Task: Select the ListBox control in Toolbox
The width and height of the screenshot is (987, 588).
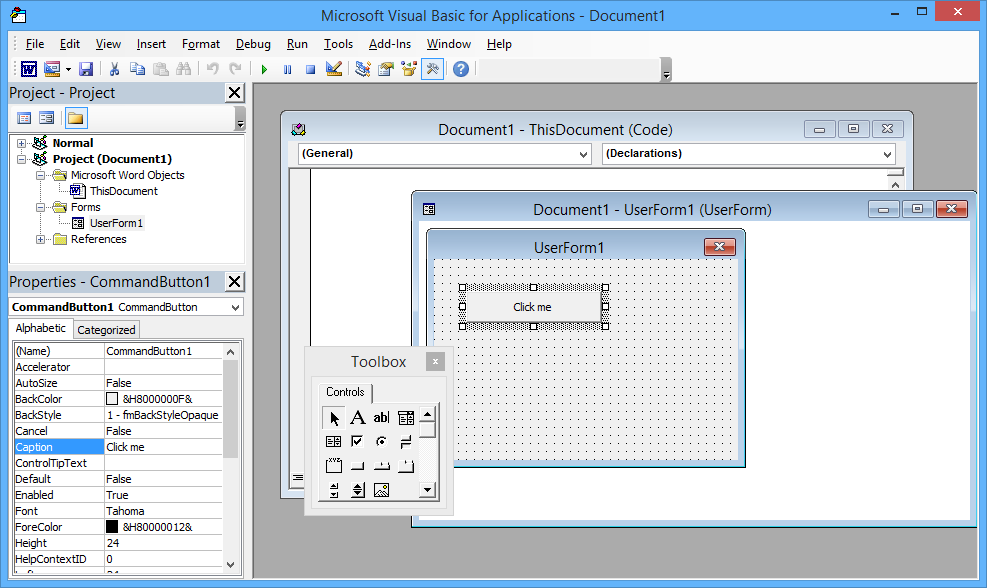Action: 334,441
